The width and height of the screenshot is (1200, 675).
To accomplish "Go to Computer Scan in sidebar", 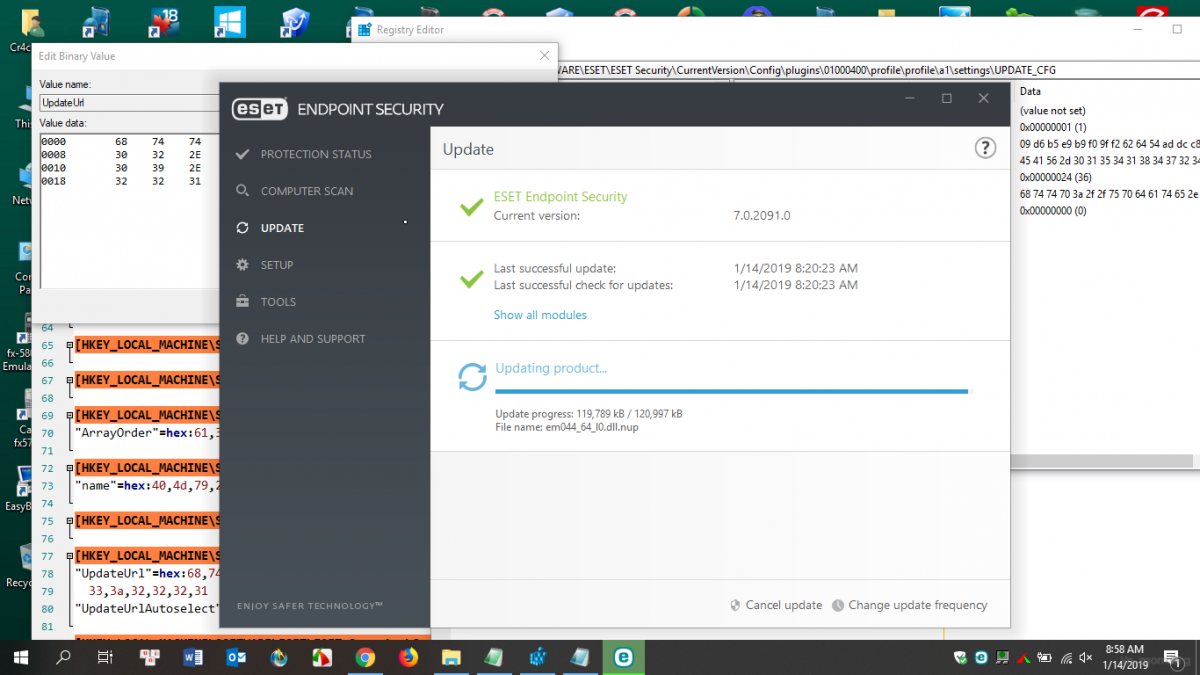I will [x=306, y=191].
